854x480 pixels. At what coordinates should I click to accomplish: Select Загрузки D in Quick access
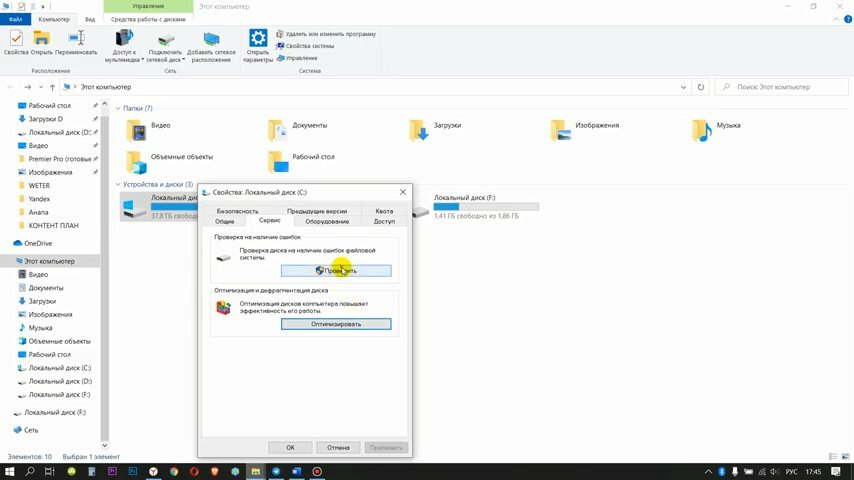pyautogui.click(x=46, y=119)
